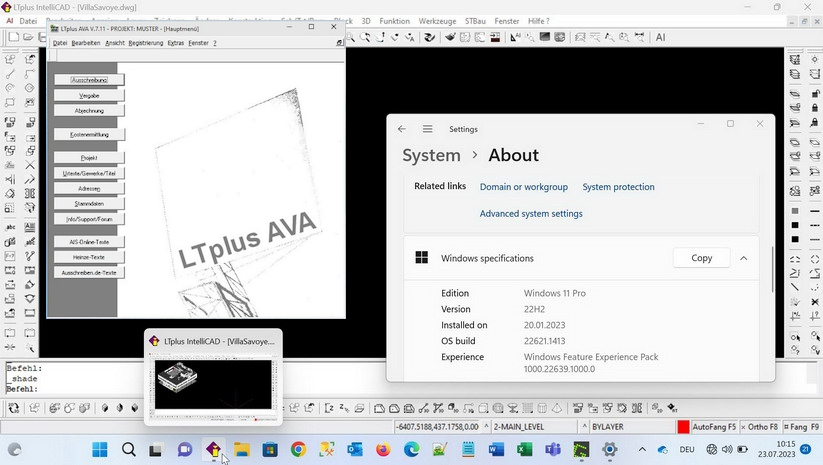
Task: Click the open file toolbar icon
Action: click(x=28, y=37)
